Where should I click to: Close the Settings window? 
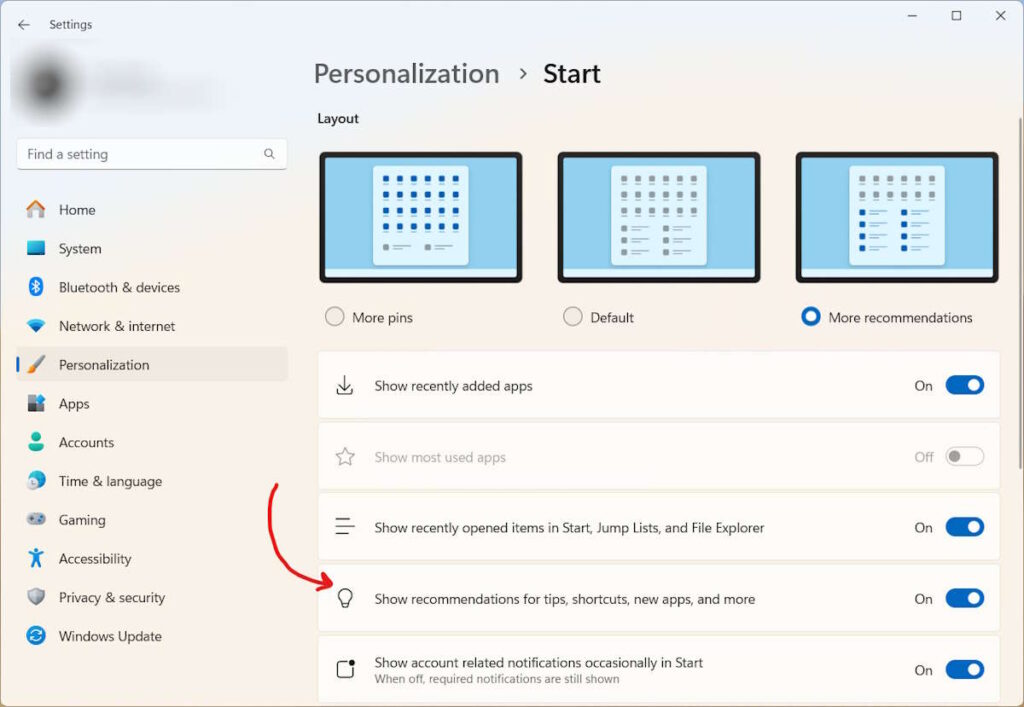click(1000, 16)
